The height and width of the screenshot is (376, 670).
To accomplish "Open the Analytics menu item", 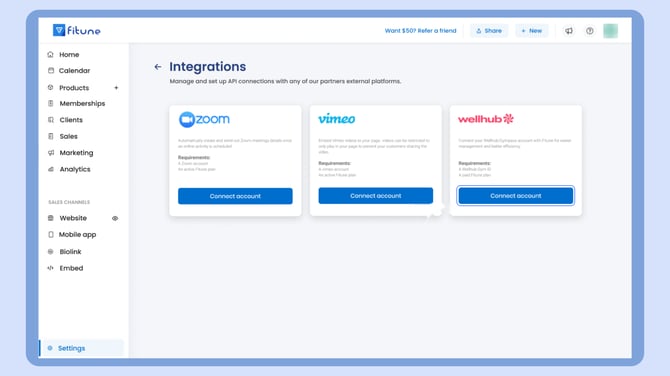I will pyautogui.click(x=75, y=169).
